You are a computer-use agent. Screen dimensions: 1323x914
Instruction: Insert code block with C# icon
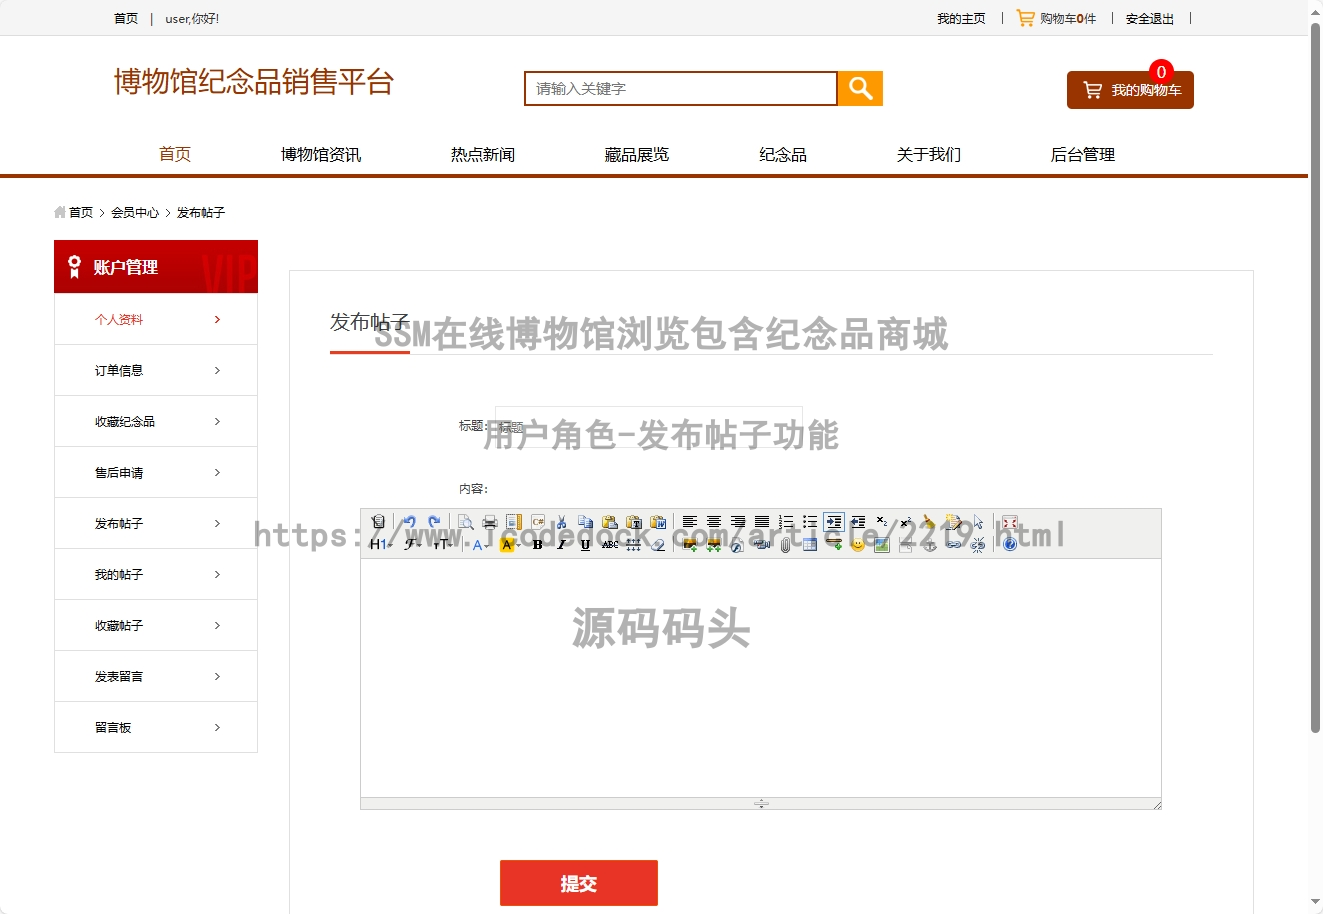click(x=538, y=522)
